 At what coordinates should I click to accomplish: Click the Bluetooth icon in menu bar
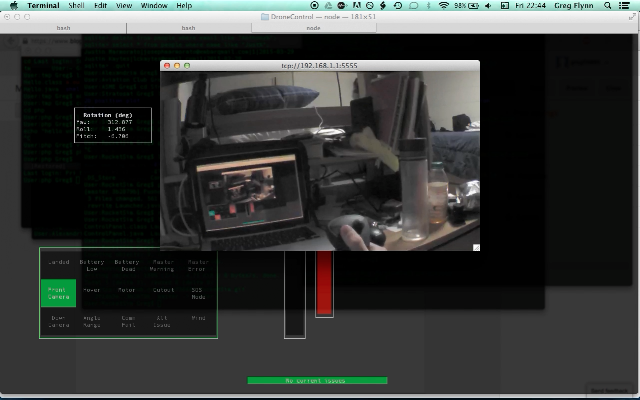coord(428,5)
